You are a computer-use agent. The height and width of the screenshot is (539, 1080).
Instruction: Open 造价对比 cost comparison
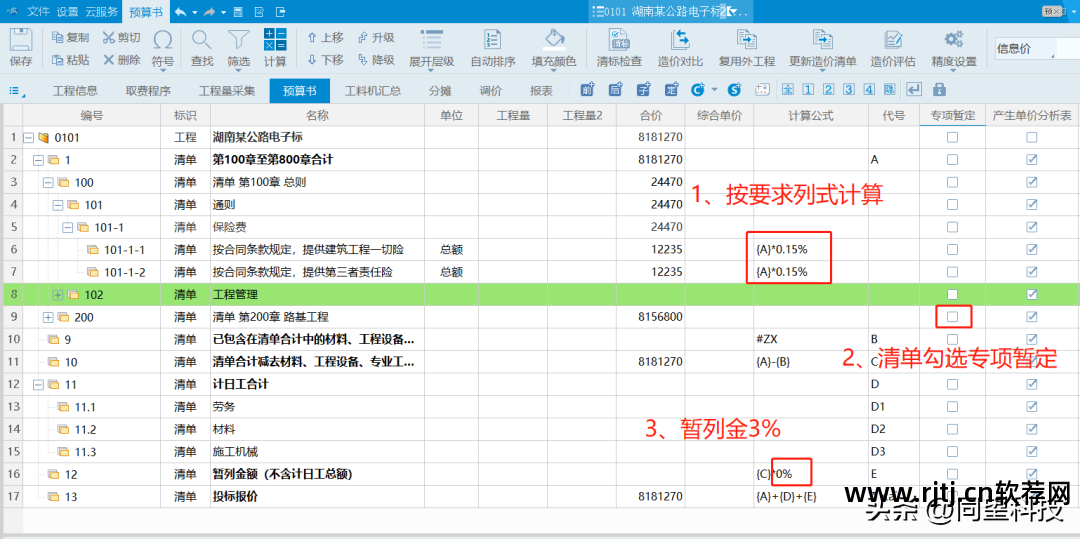click(680, 48)
